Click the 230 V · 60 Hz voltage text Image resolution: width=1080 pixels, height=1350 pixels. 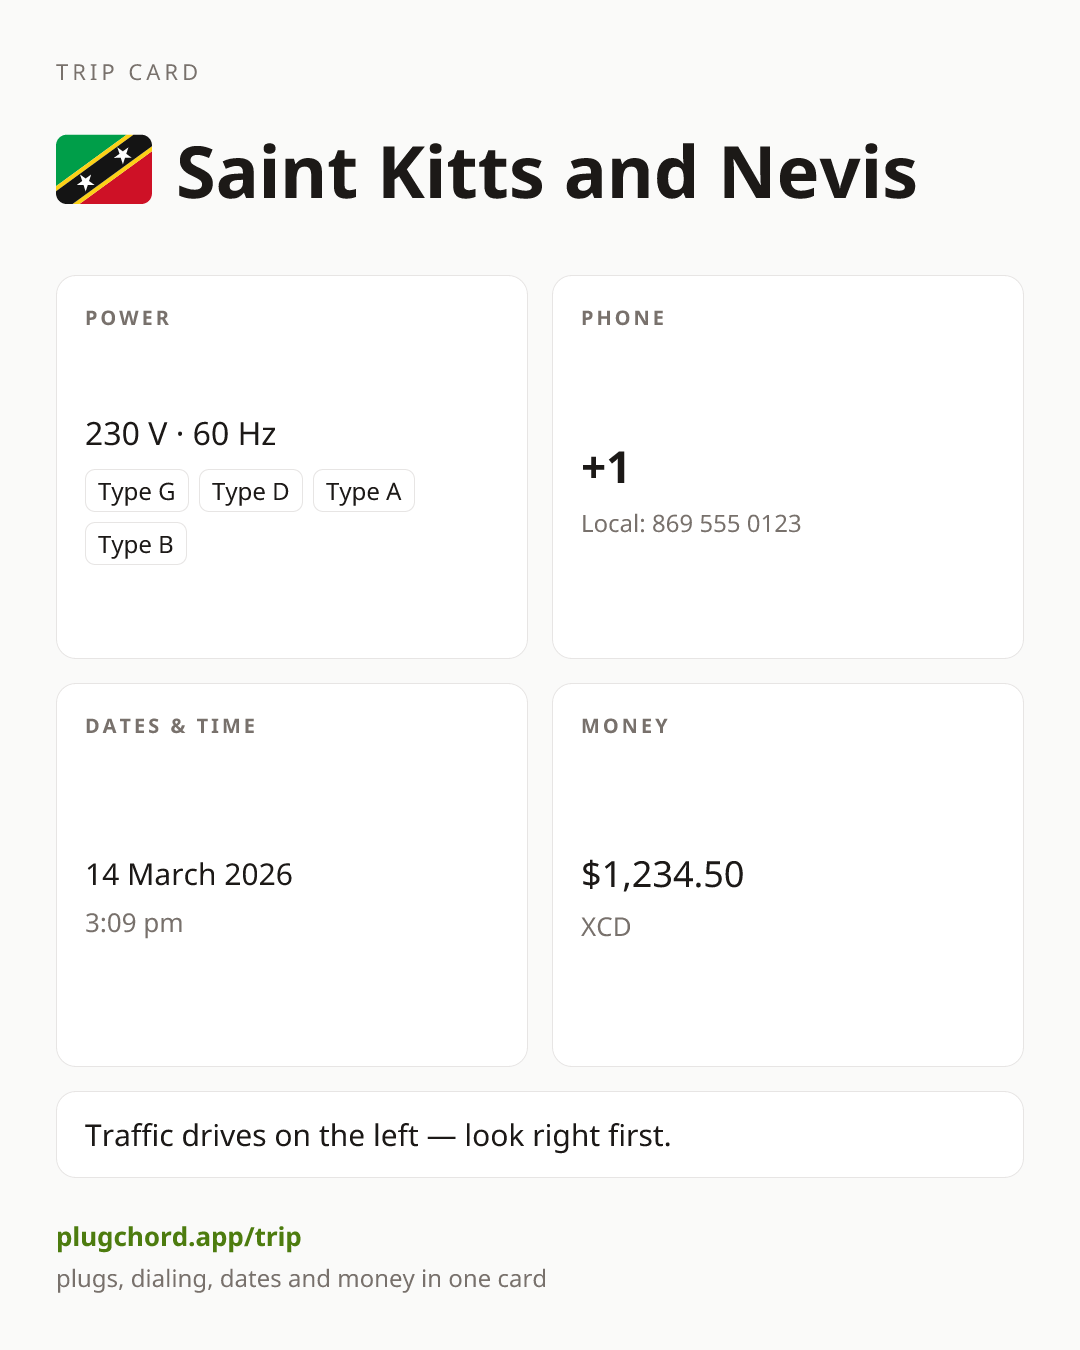click(181, 434)
